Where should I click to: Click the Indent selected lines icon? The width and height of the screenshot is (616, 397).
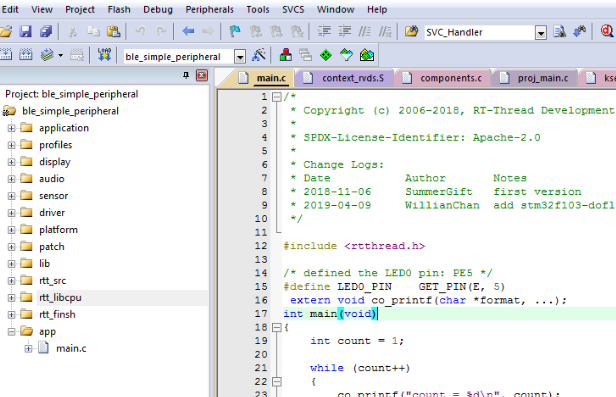pyautogui.click(x=324, y=31)
